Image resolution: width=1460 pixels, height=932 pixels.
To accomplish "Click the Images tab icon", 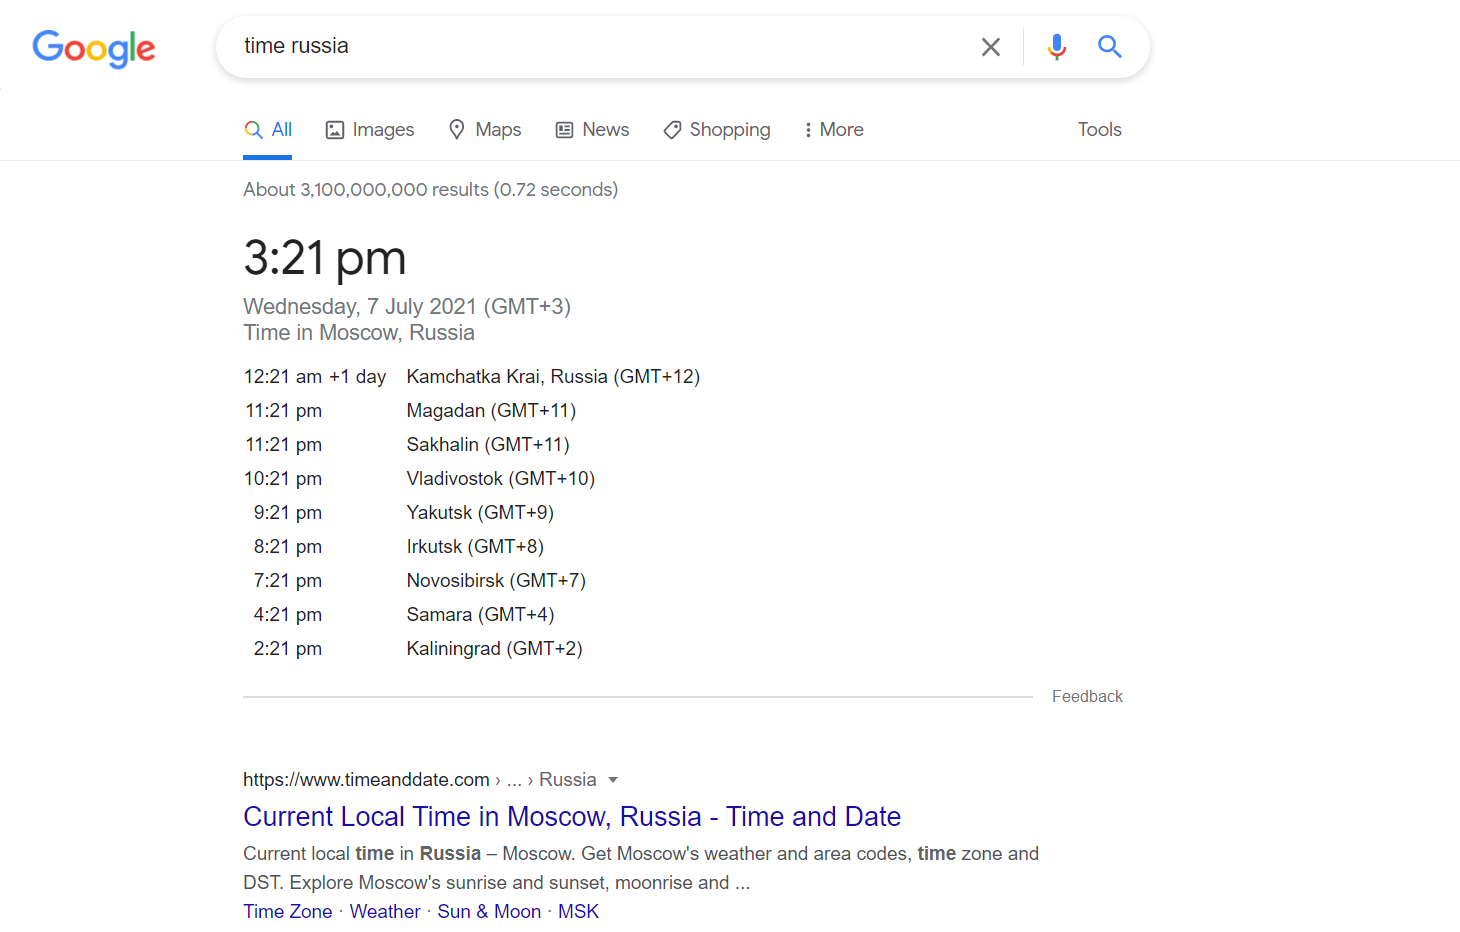I will coord(335,130).
